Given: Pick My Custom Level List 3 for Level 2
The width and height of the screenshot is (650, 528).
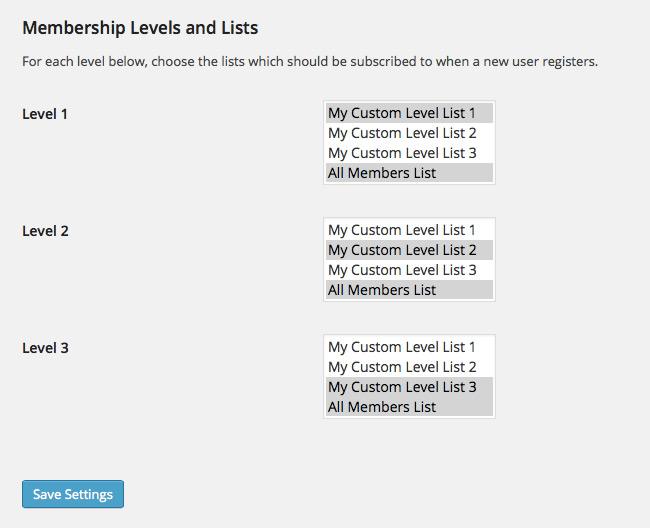Looking at the screenshot, I should [409, 270].
